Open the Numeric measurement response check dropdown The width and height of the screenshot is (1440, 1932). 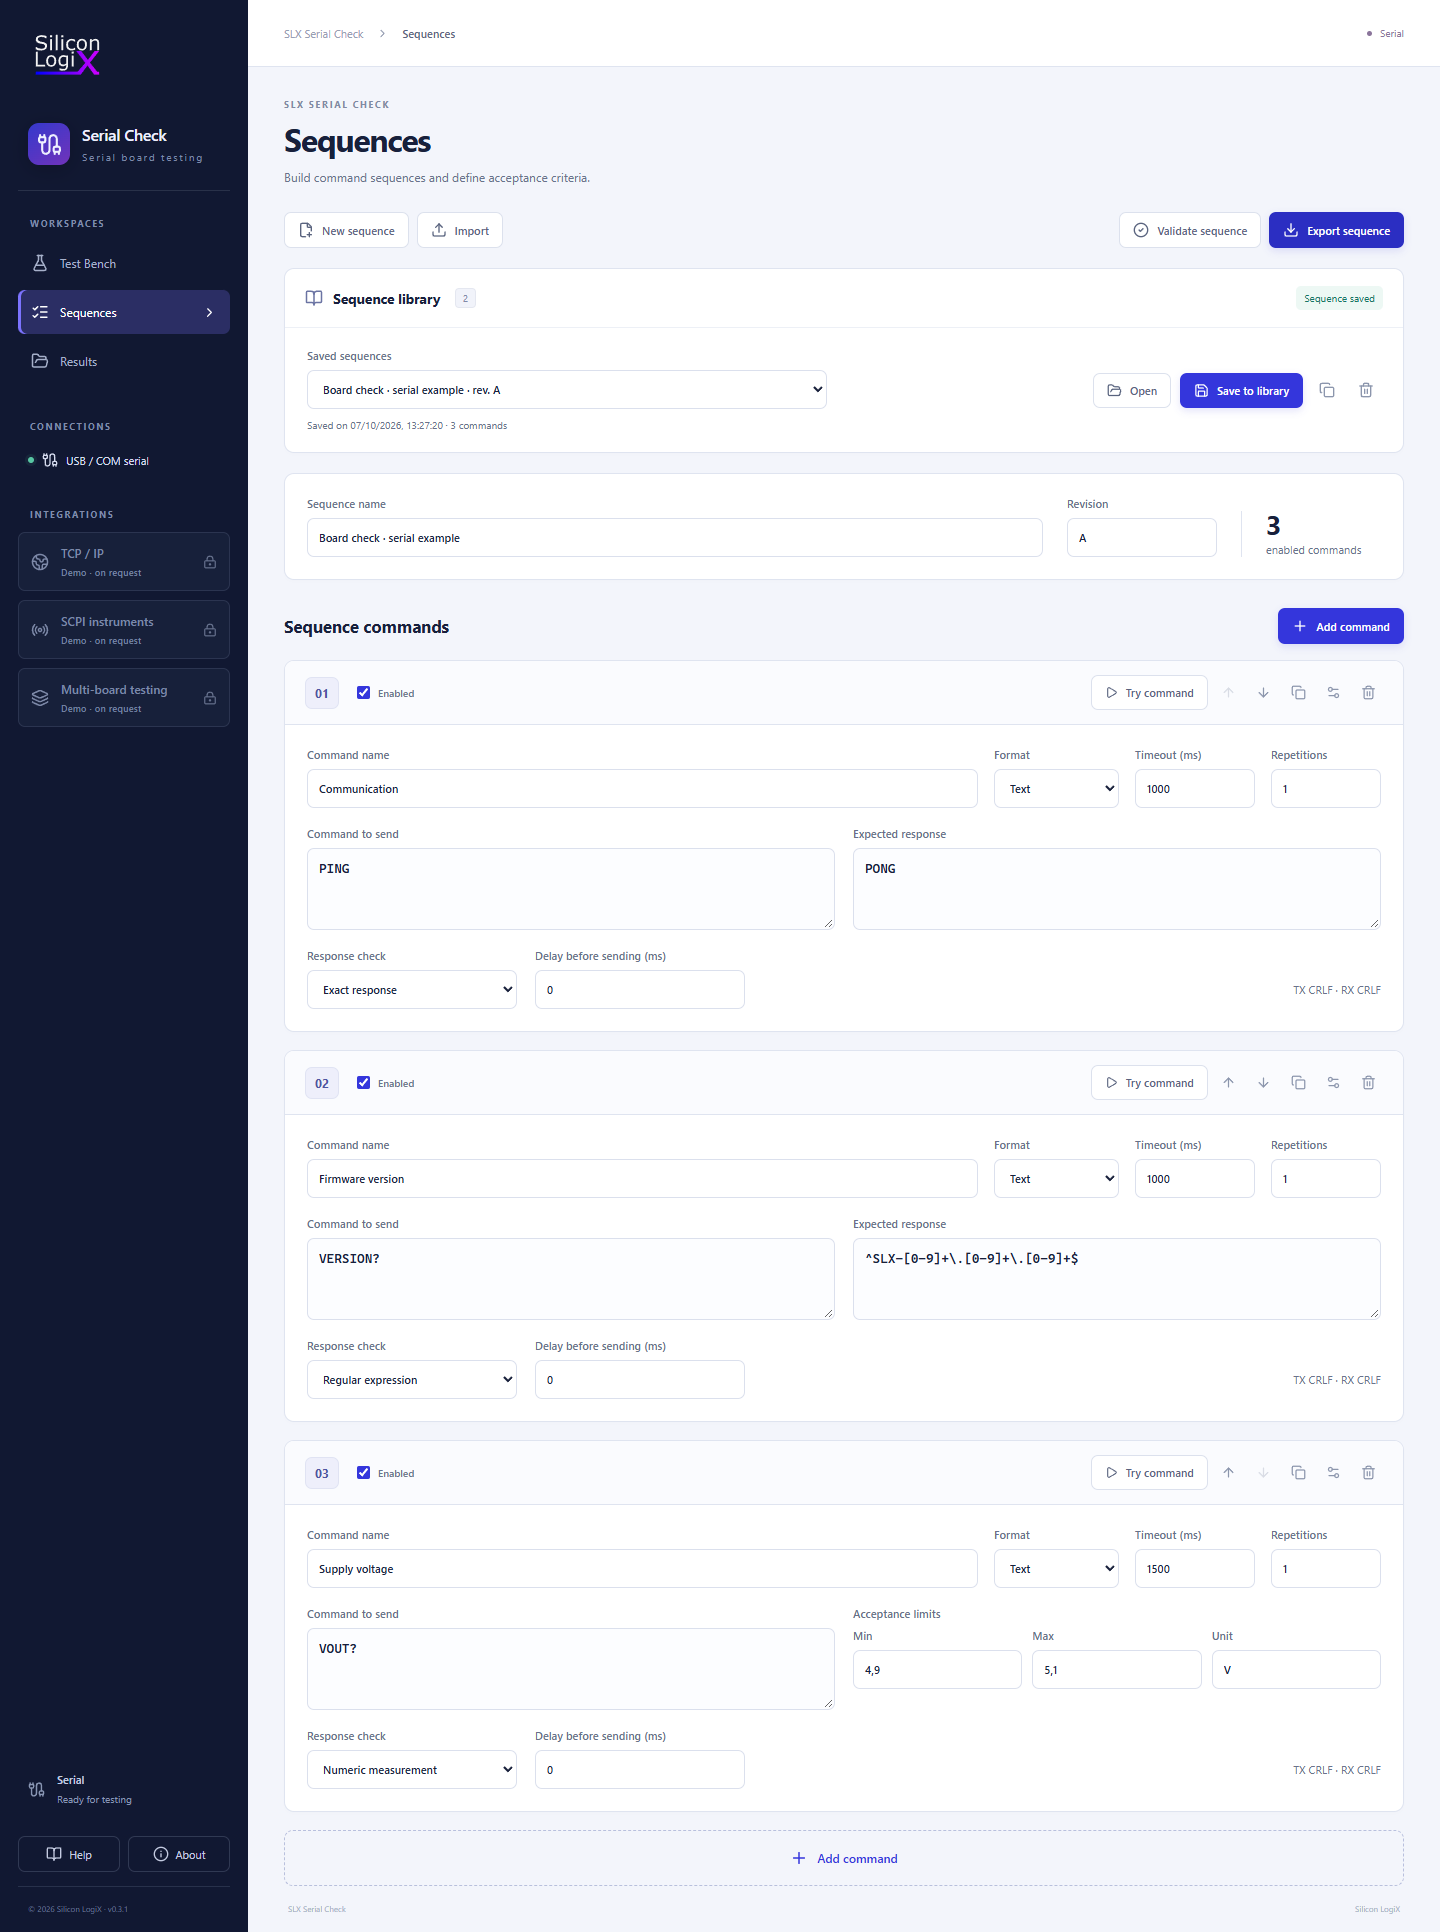412,1770
